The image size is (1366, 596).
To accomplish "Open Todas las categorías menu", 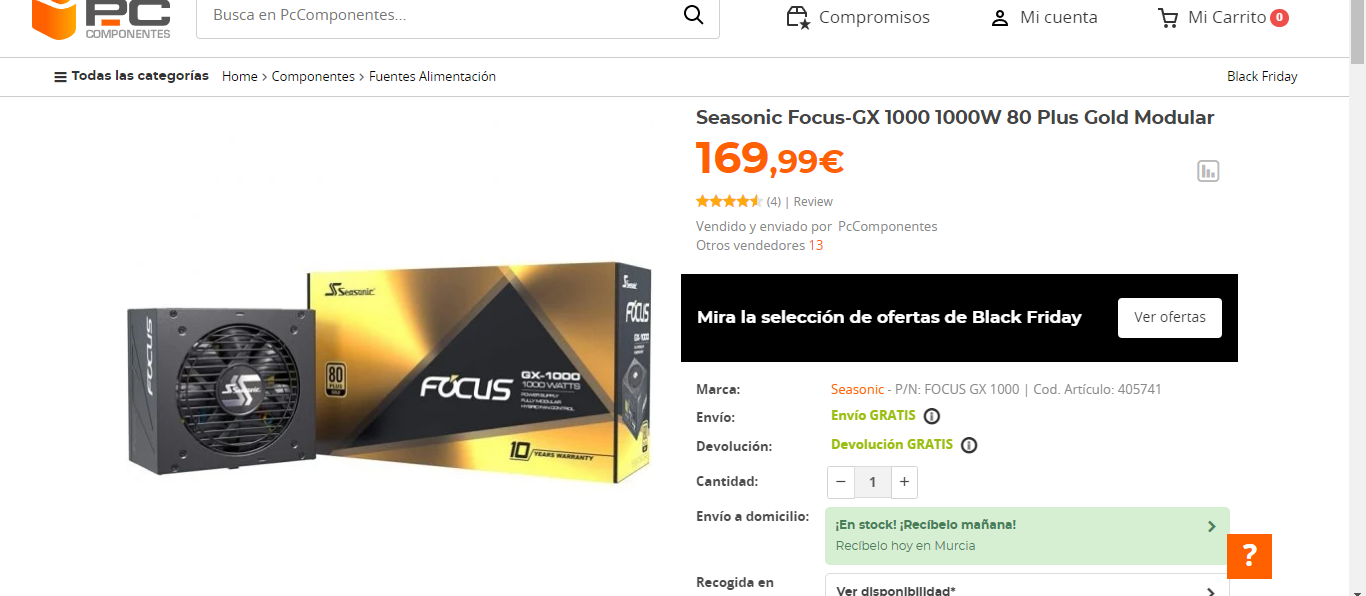I will tap(131, 76).
